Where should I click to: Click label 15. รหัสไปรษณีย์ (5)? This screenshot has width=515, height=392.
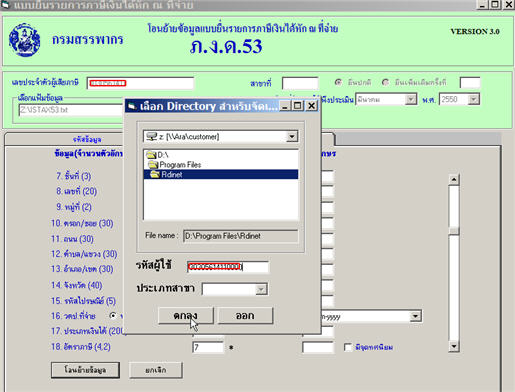click(x=83, y=301)
